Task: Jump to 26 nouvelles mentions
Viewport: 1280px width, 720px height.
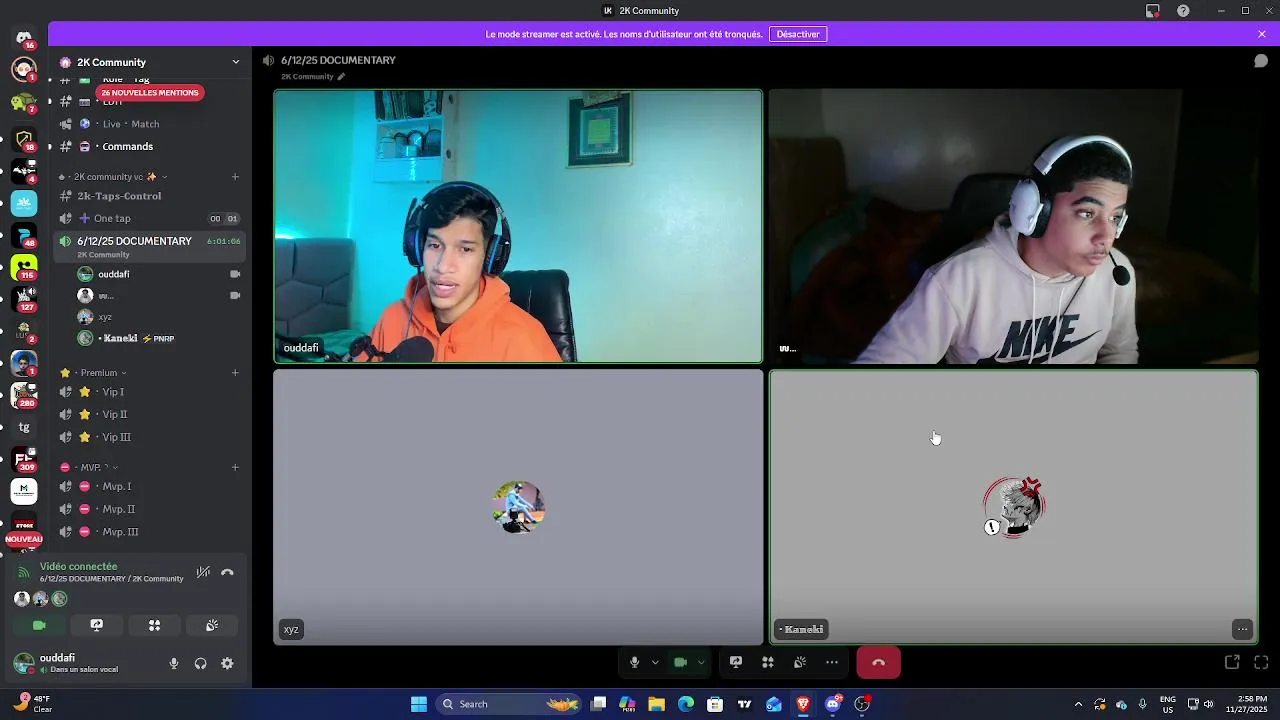Action: click(x=150, y=93)
